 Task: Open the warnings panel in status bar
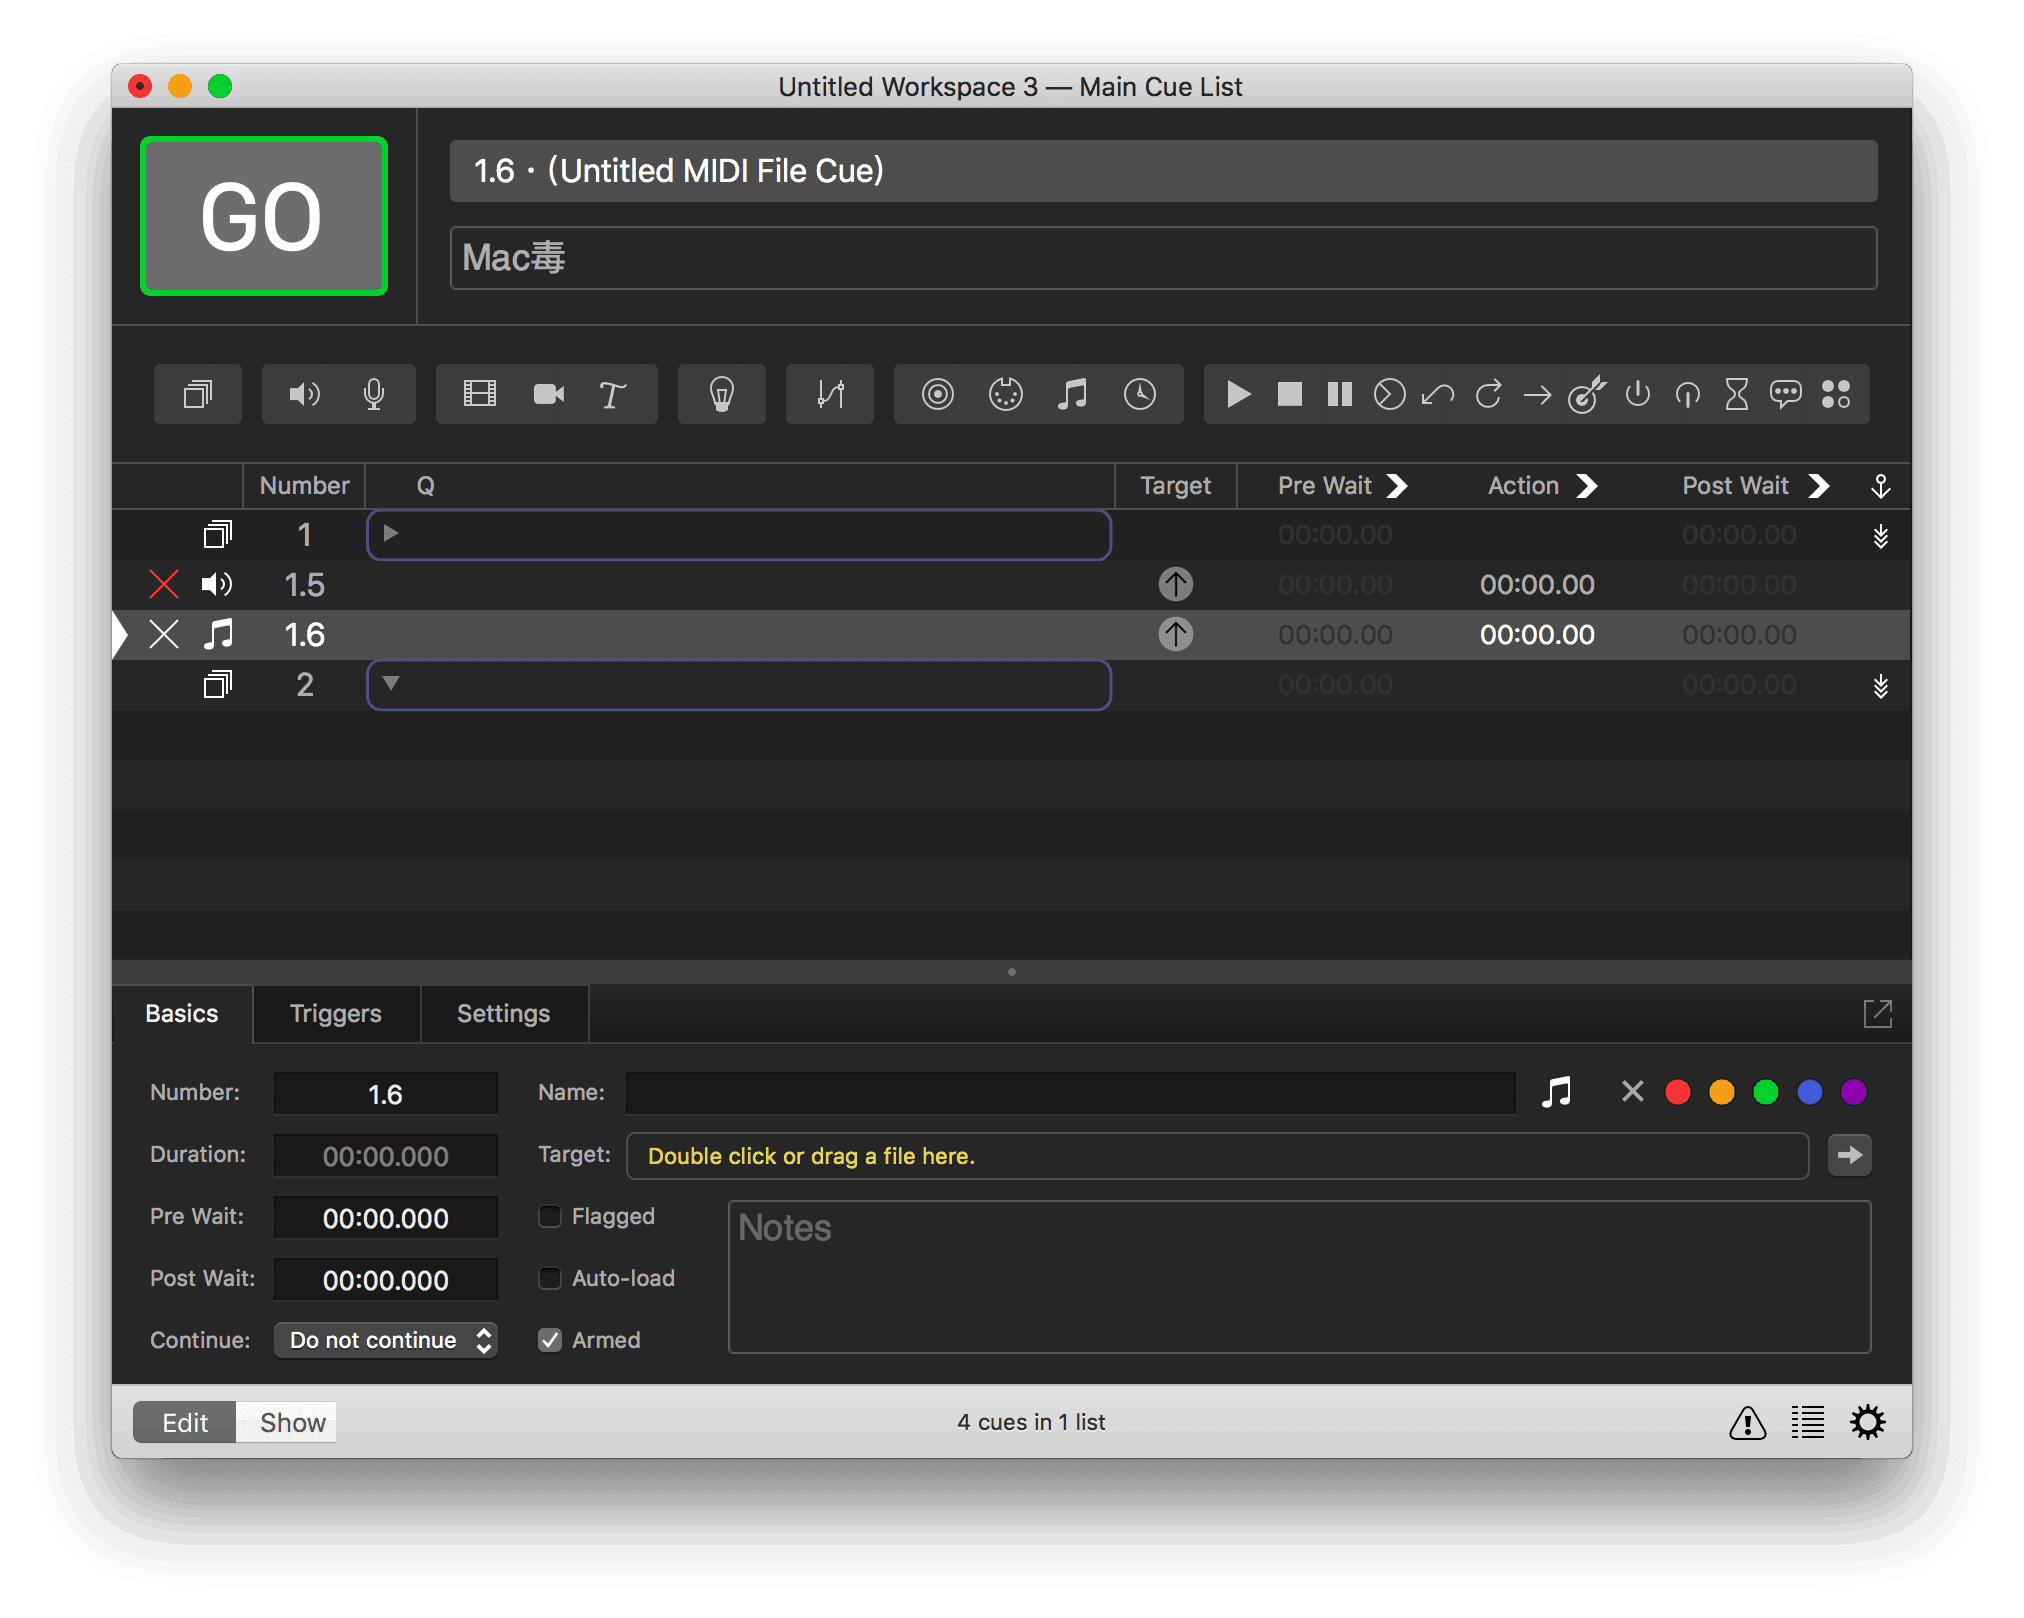coord(1747,1422)
